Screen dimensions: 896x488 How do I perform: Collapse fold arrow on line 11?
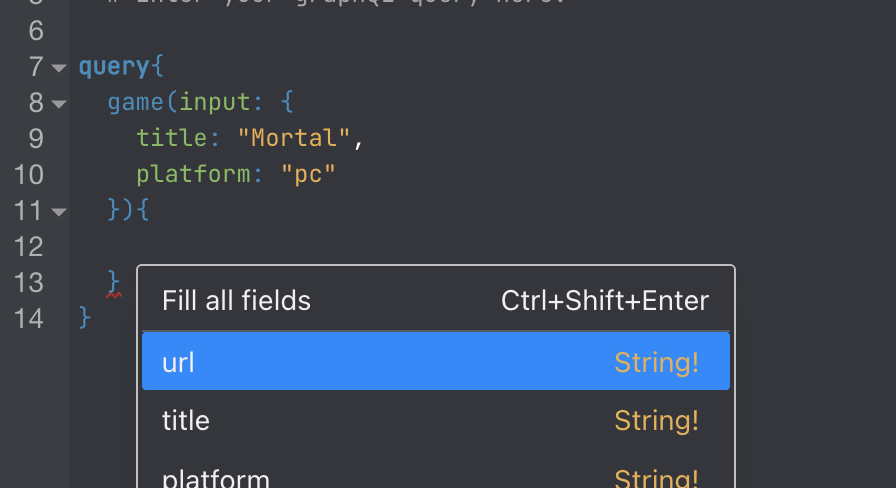pos(59,212)
